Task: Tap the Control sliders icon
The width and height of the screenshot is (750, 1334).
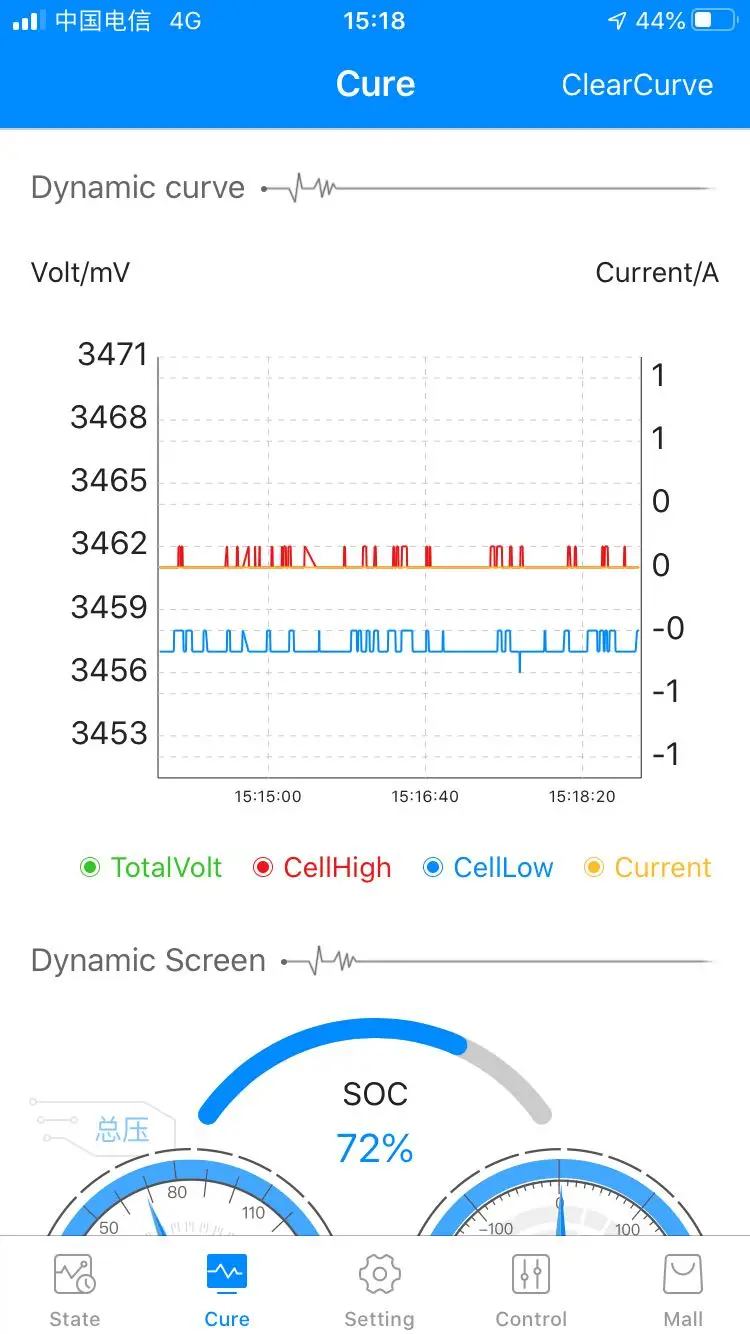Action: 531,1274
